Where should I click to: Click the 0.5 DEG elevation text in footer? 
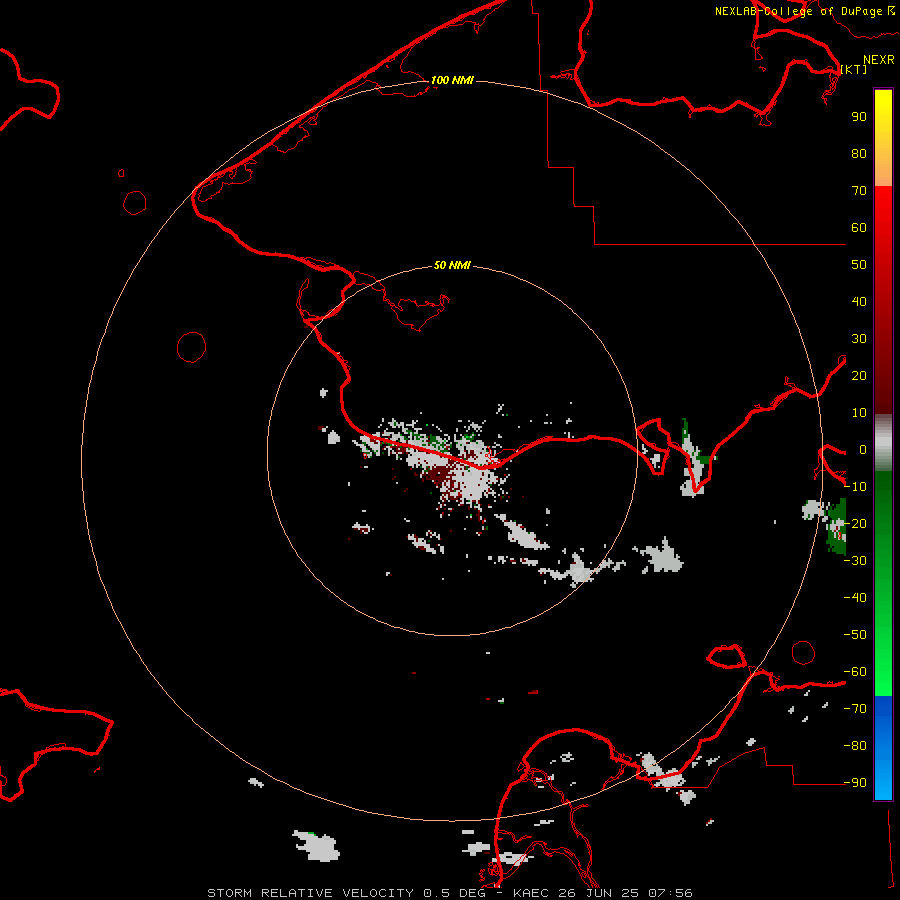click(455, 893)
